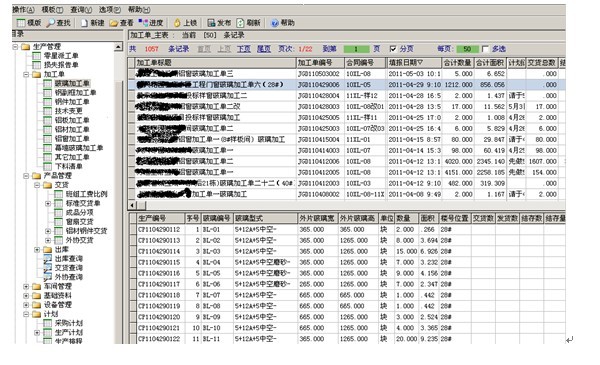Open 帮助 help icon in toolbar

coord(274,23)
